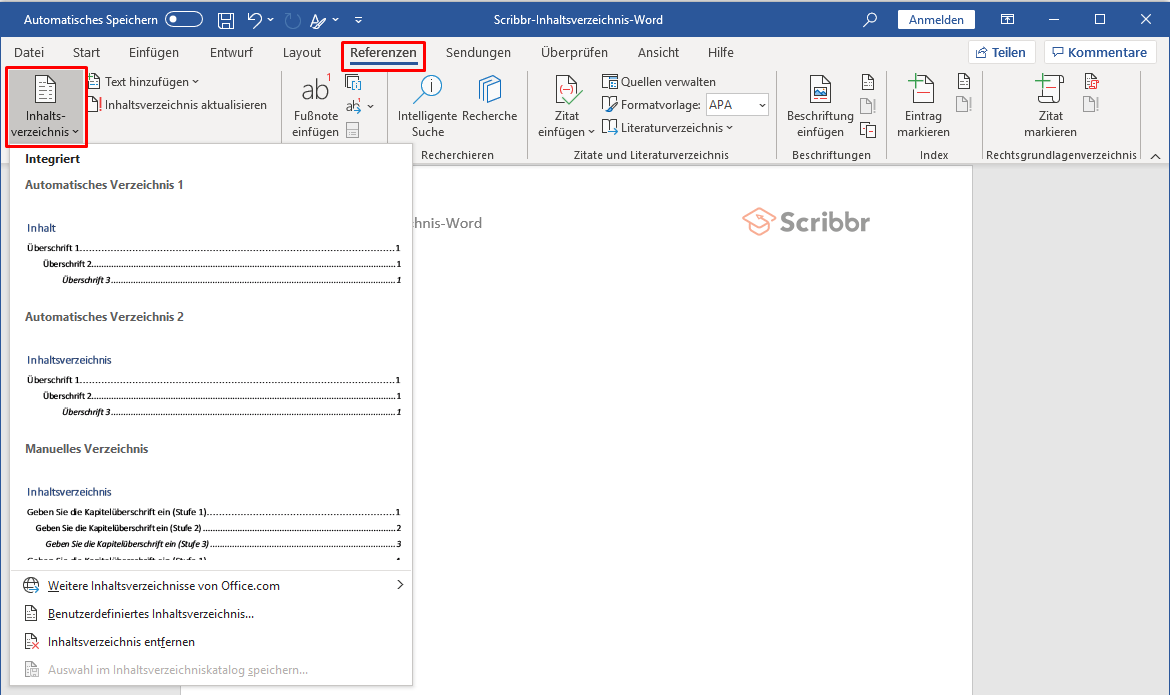
Task: Click the Teilen button
Action: 1001,52
